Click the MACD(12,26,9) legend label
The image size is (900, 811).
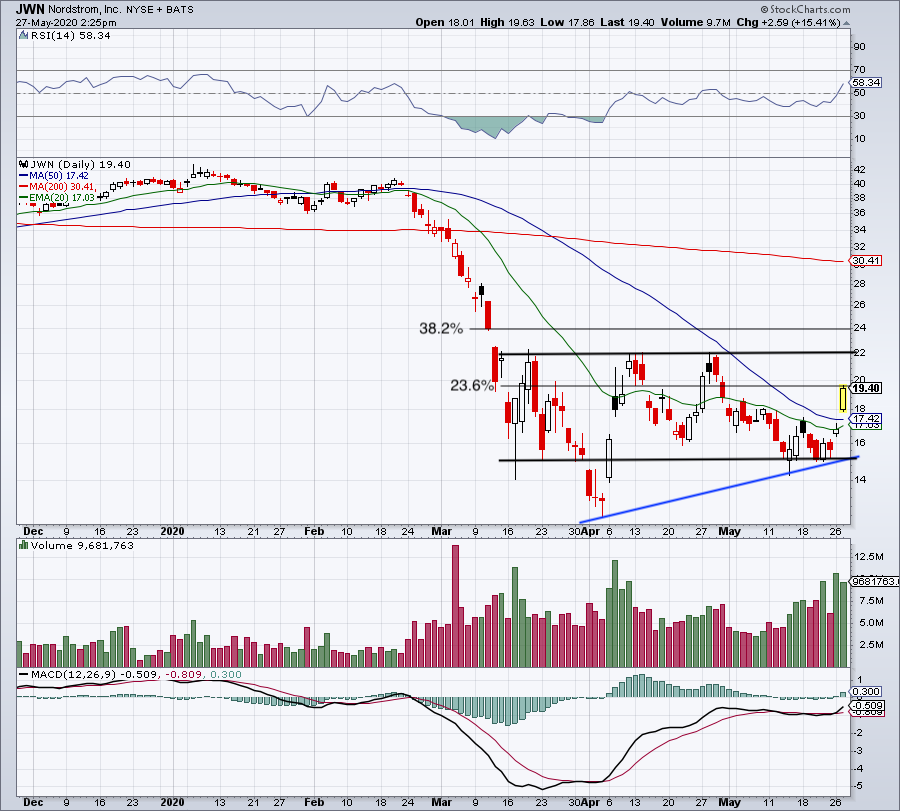pyautogui.click(x=72, y=674)
